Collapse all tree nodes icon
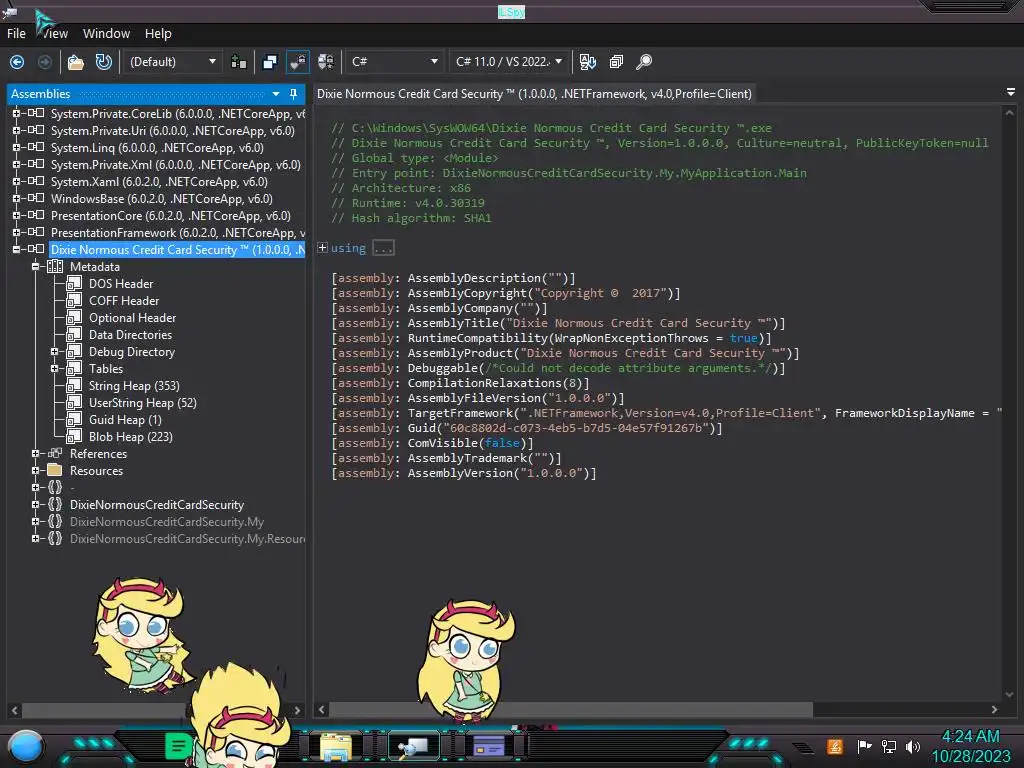Viewport: 1024px width, 768px height. pos(616,62)
